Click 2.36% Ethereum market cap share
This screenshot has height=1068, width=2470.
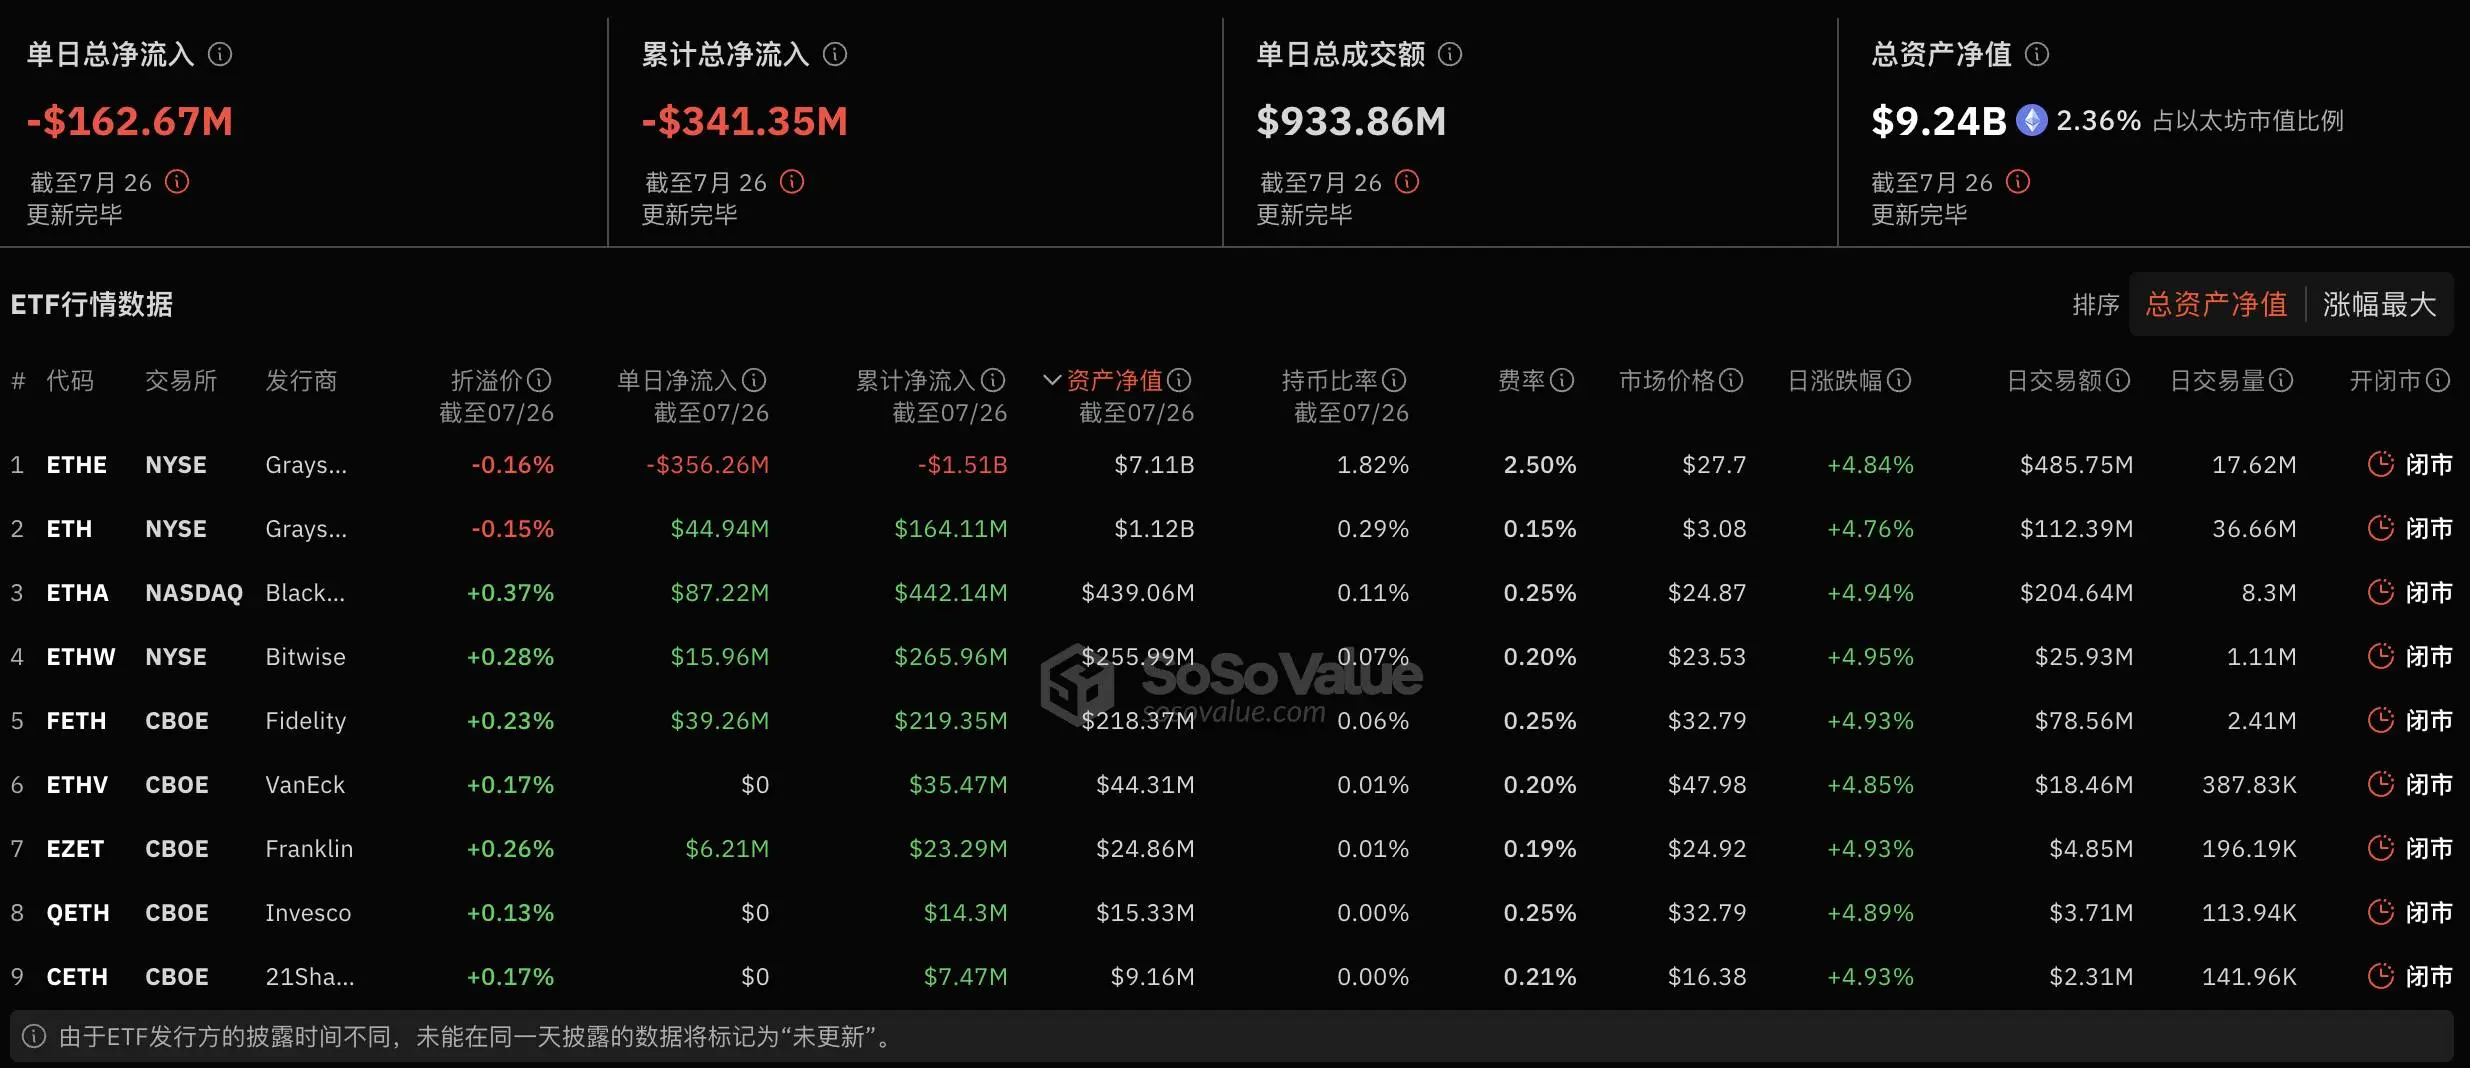tap(2098, 121)
